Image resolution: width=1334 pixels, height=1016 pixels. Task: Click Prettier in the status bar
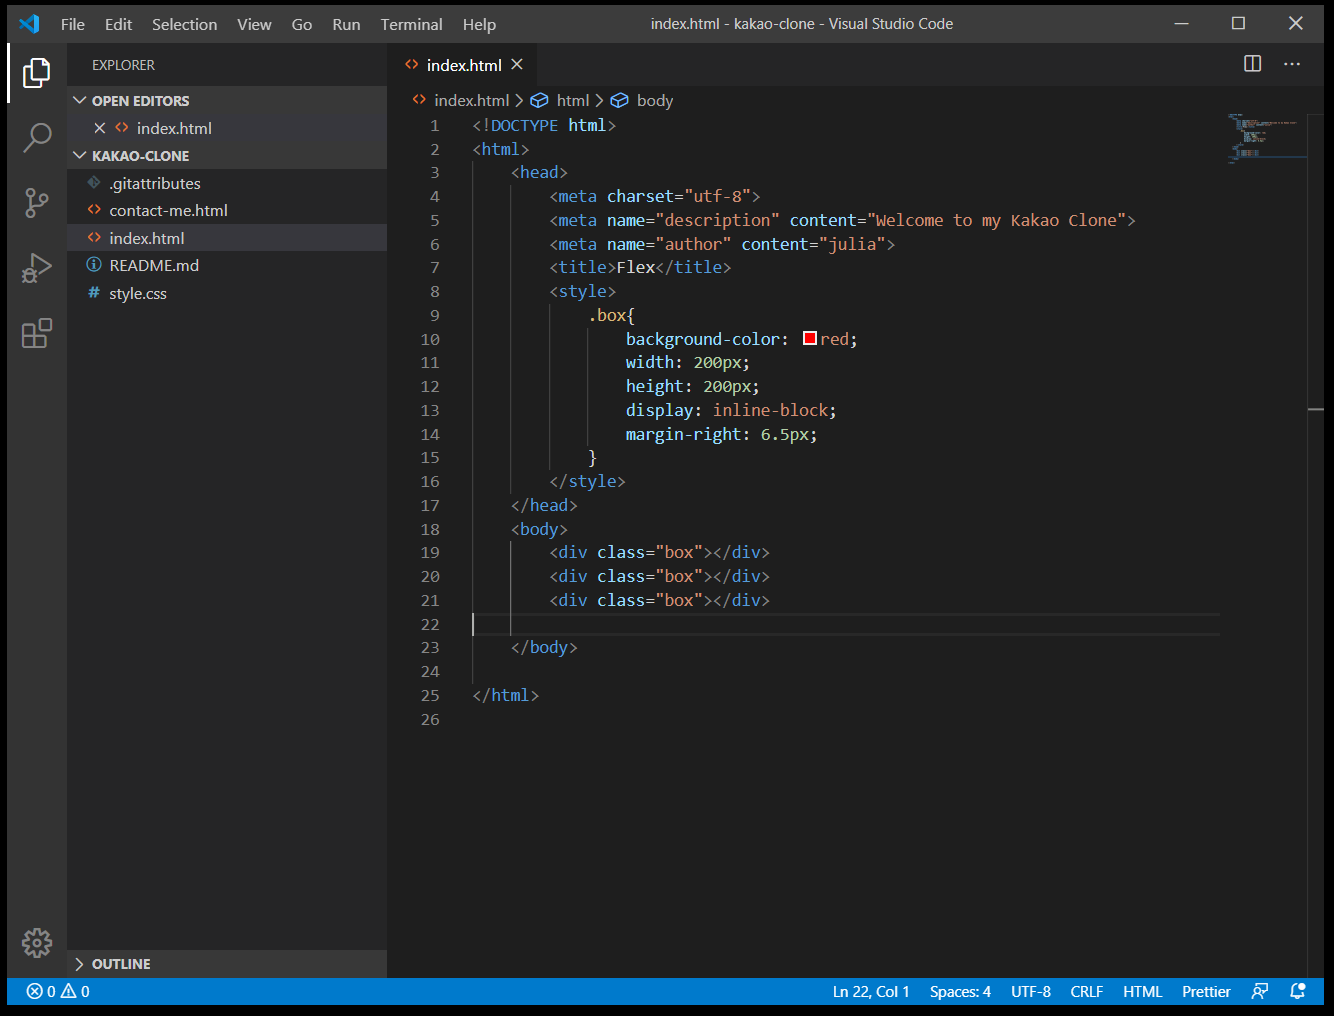point(1206,991)
